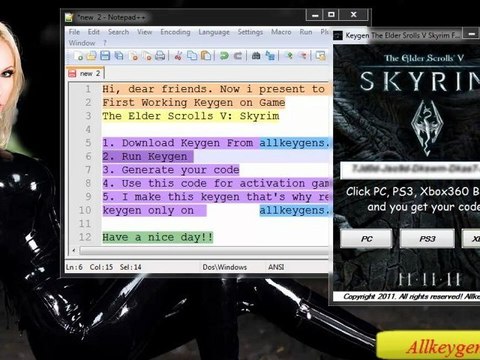Click line number 4 in the margin
The image size is (480, 360).
click(x=88, y=129)
